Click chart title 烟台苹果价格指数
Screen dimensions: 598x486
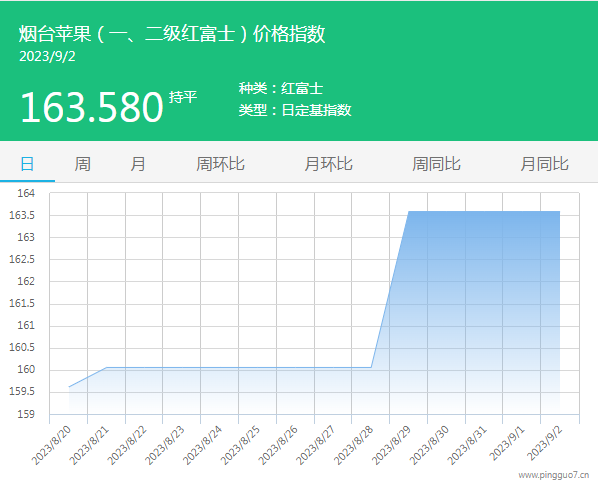172,34
